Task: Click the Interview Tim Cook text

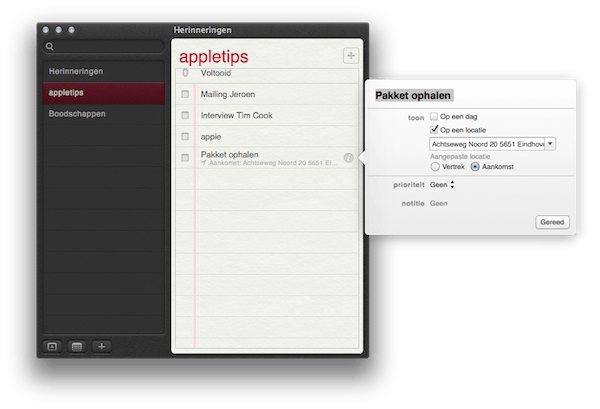Action: [x=236, y=116]
